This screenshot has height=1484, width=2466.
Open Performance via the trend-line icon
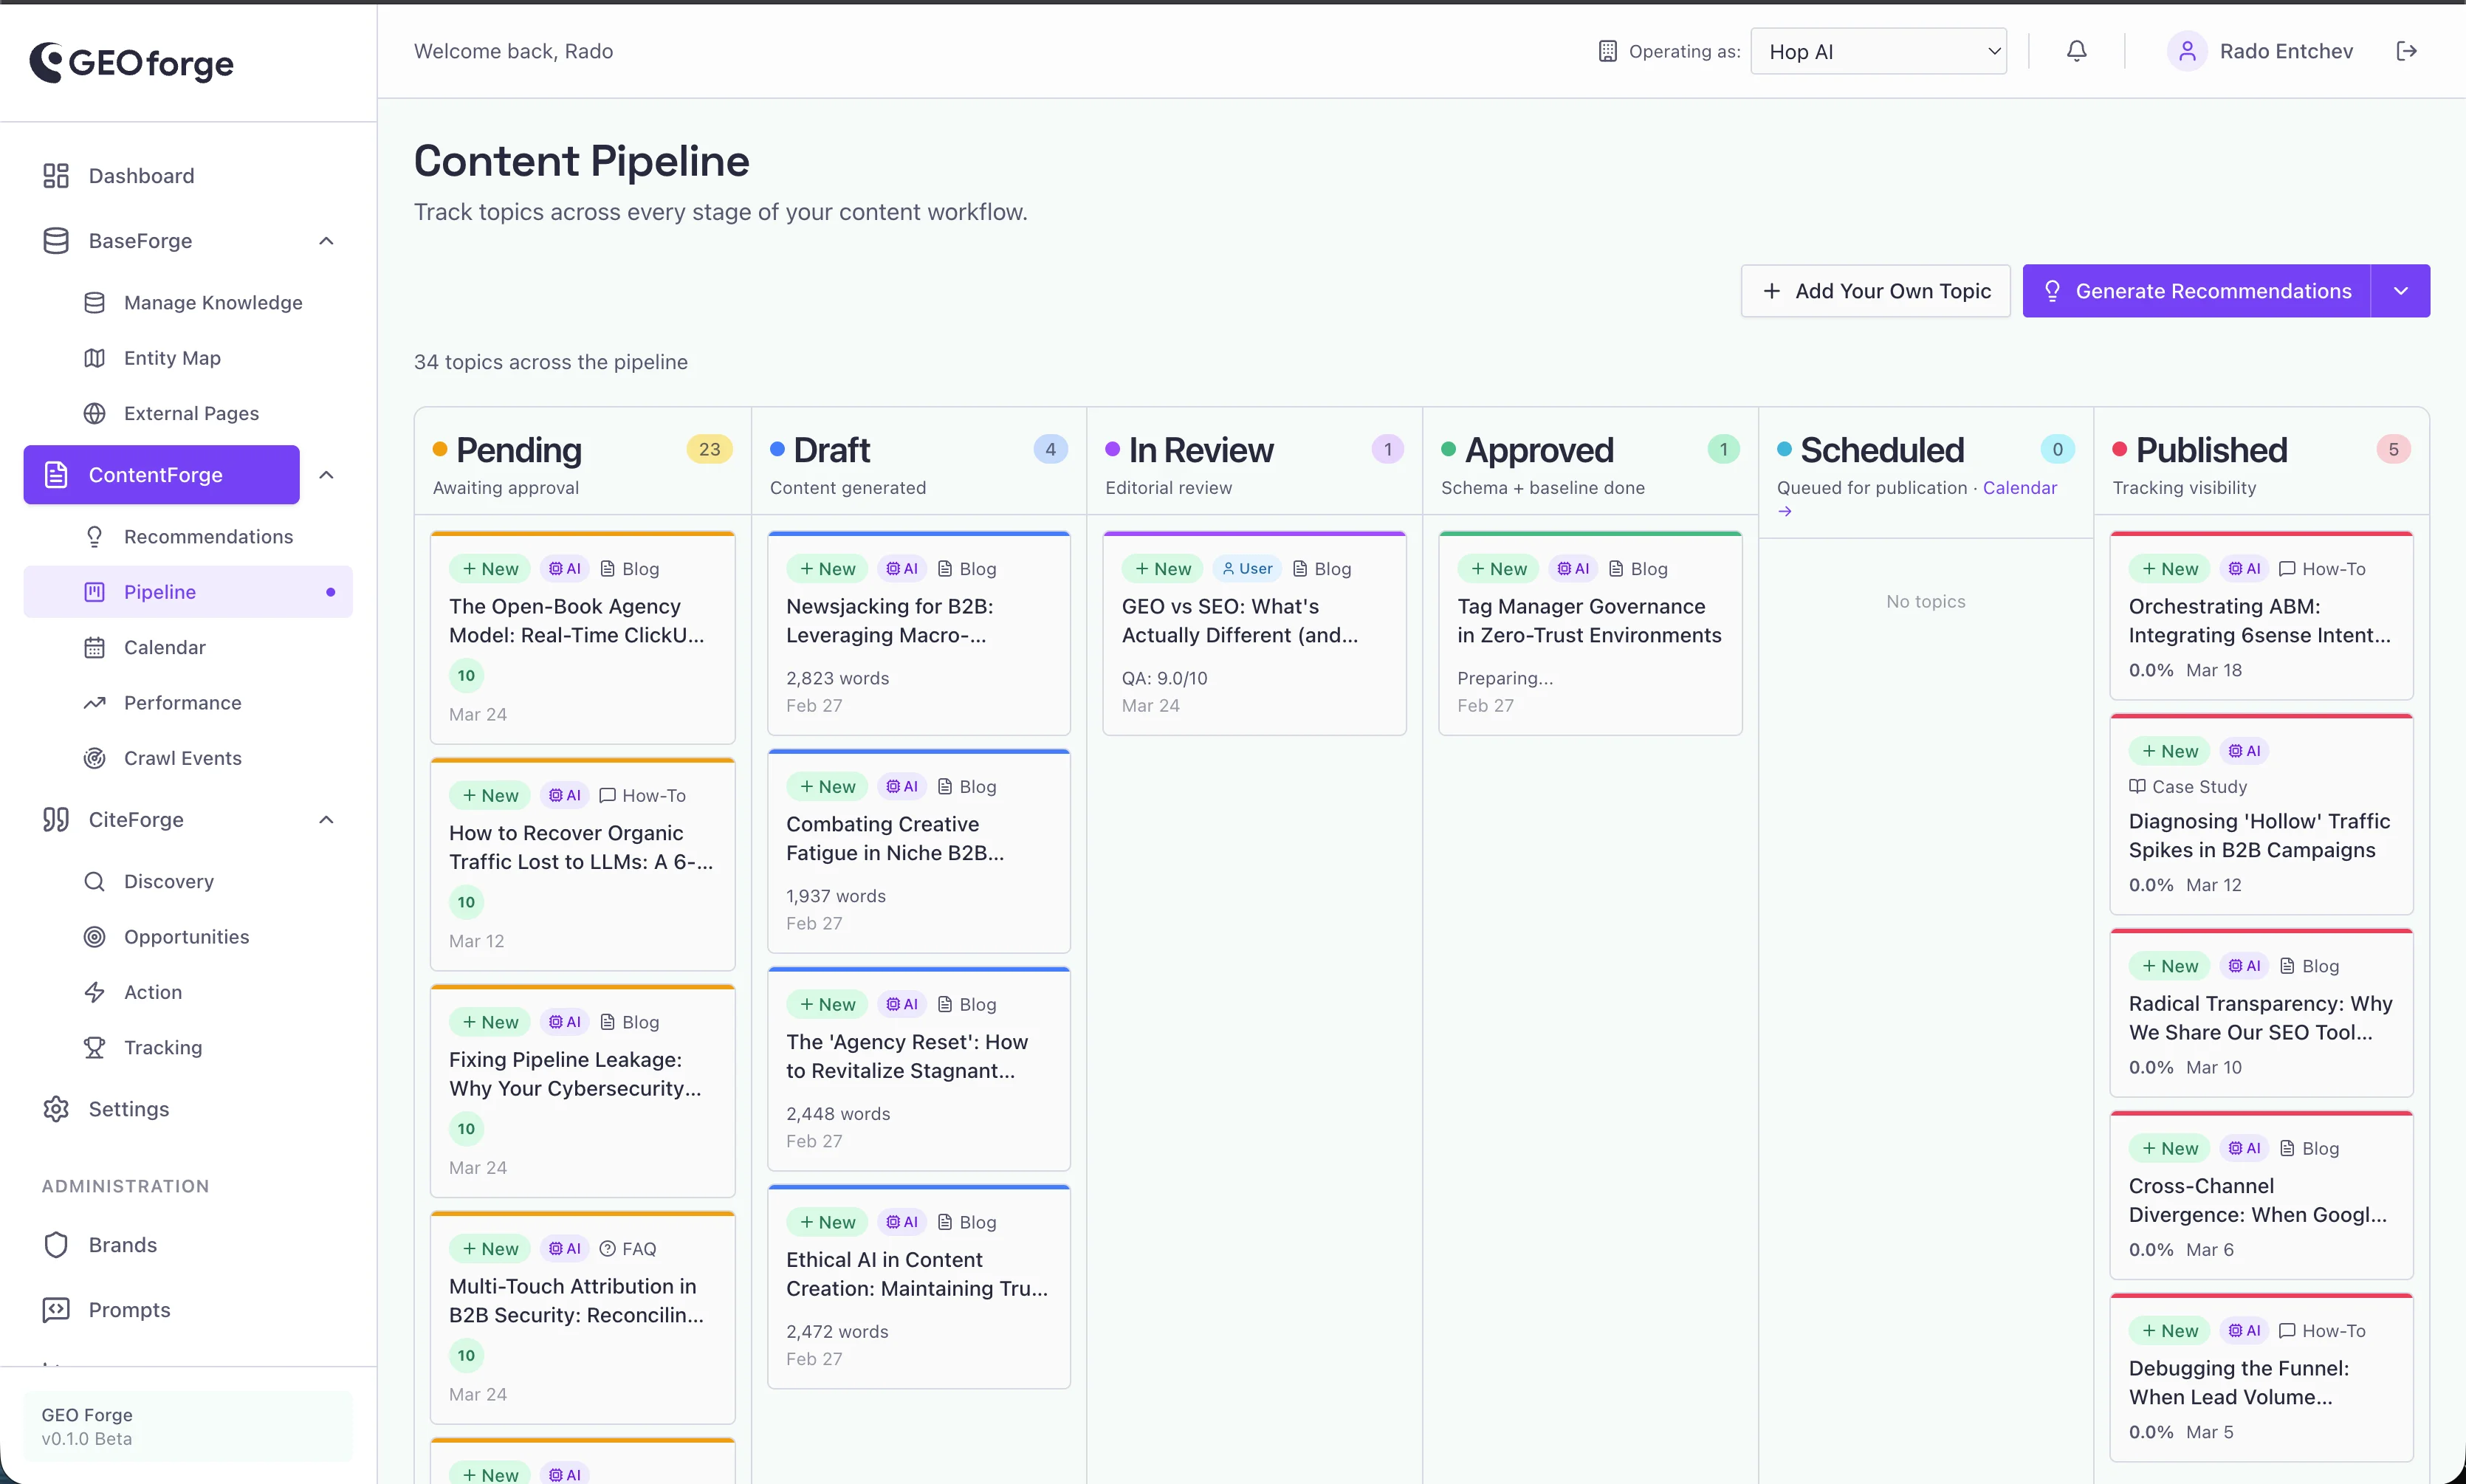[x=94, y=702]
